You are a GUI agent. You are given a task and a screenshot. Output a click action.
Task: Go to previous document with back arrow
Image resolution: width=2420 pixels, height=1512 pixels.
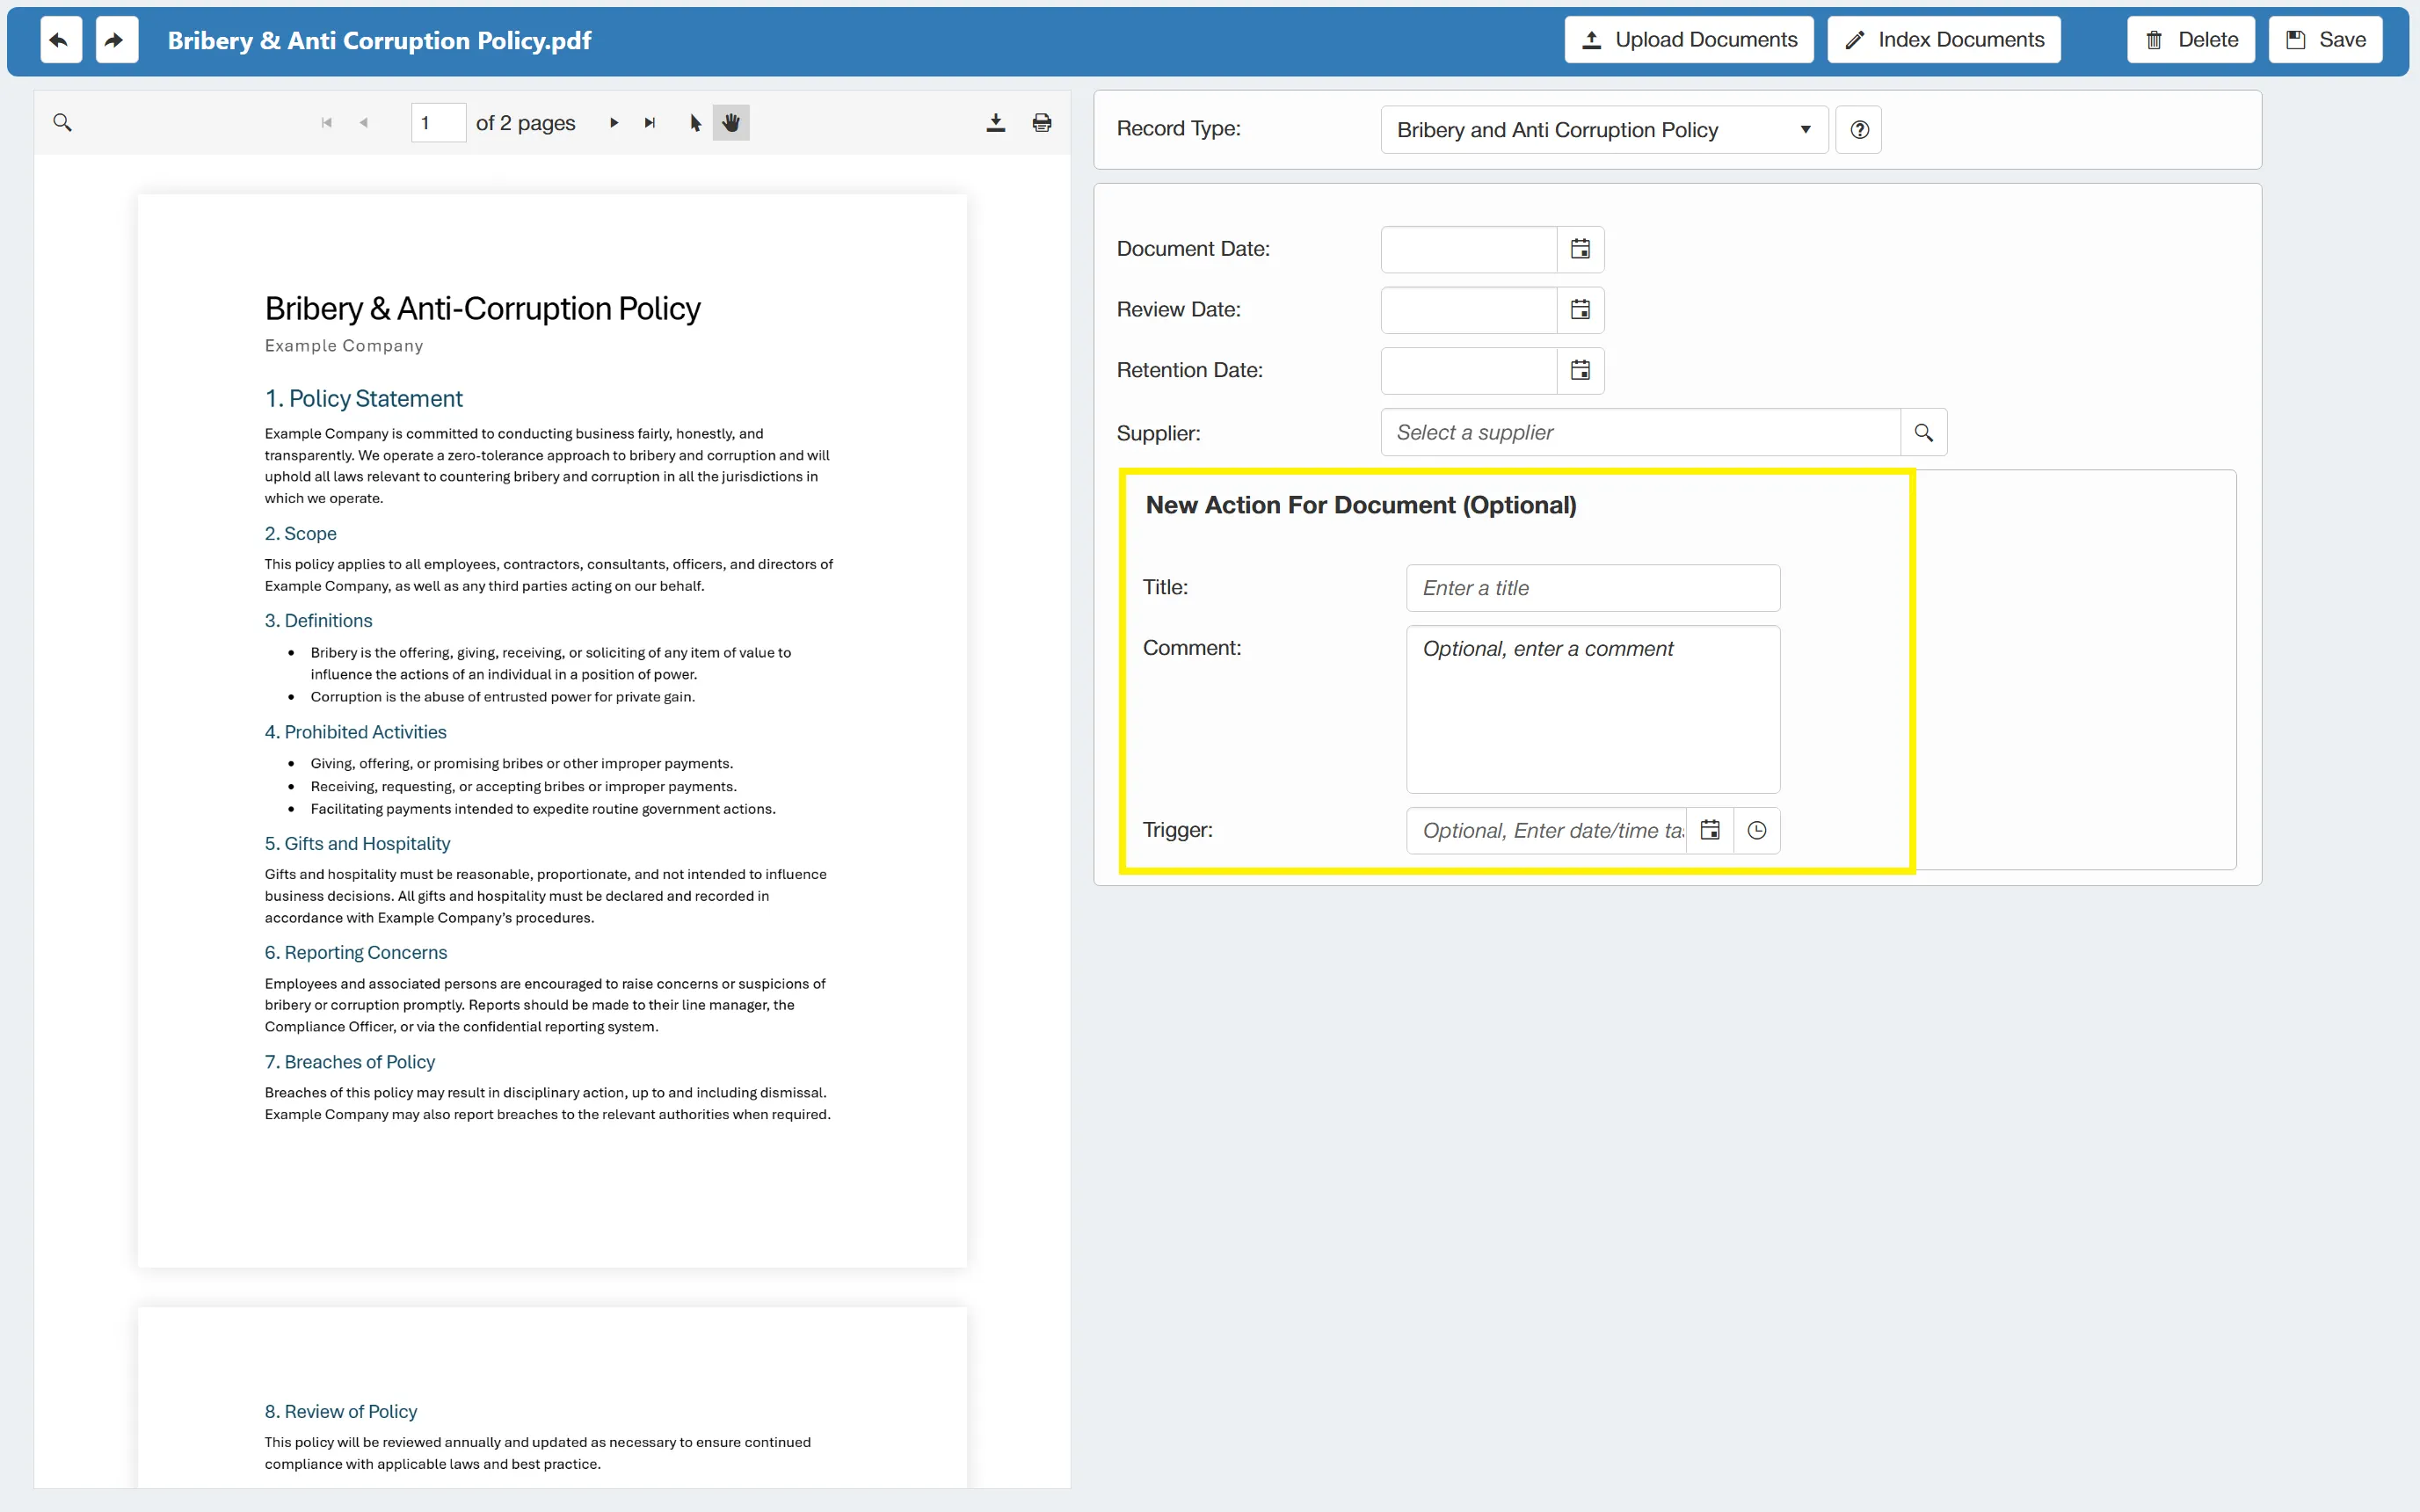[x=61, y=40]
